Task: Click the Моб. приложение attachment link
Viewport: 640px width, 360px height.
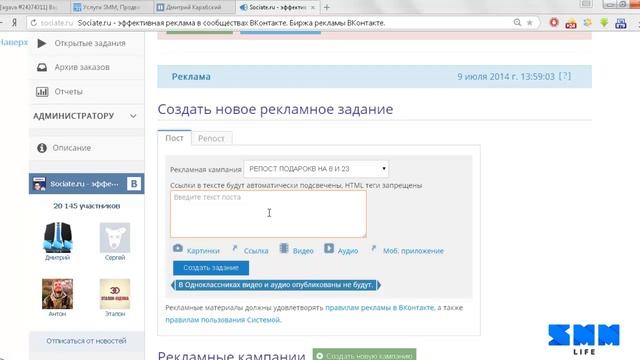Action: coord(413,251)
